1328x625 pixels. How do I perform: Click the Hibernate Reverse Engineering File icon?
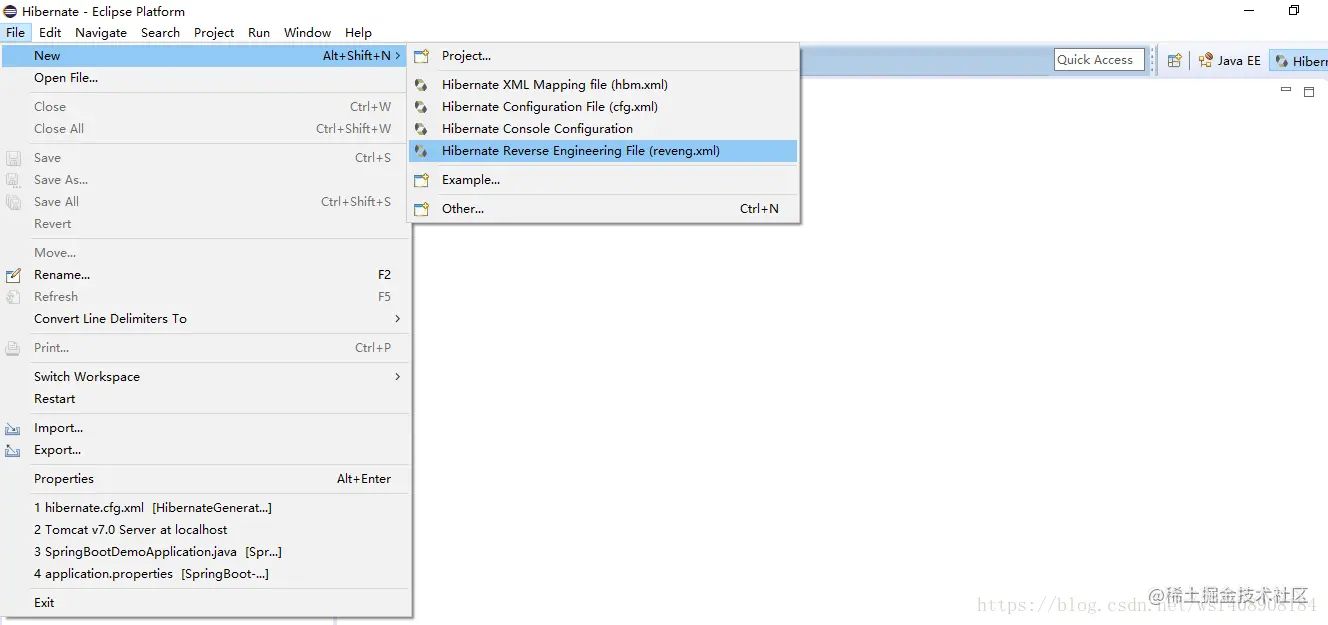422,151
